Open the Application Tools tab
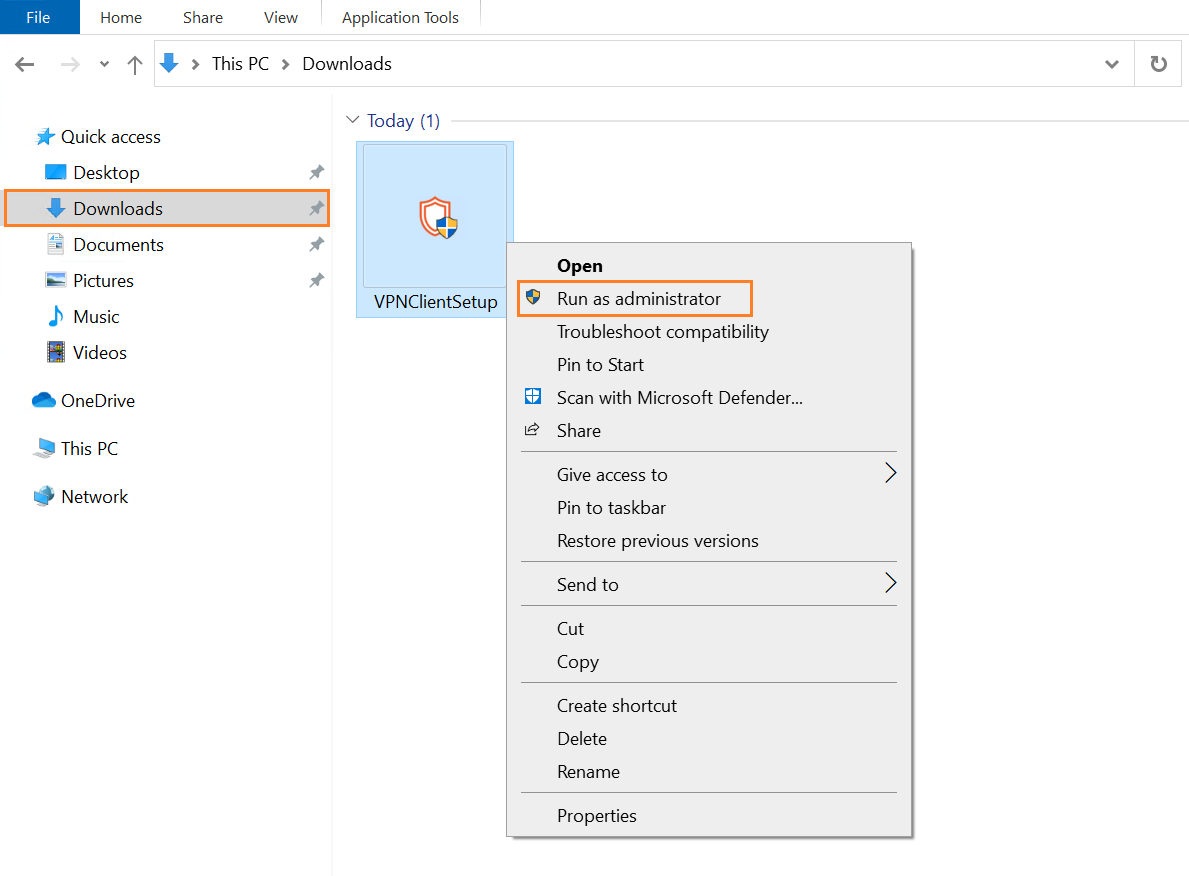The width and height of the screenshot is (1189, 876). [400, 17]
